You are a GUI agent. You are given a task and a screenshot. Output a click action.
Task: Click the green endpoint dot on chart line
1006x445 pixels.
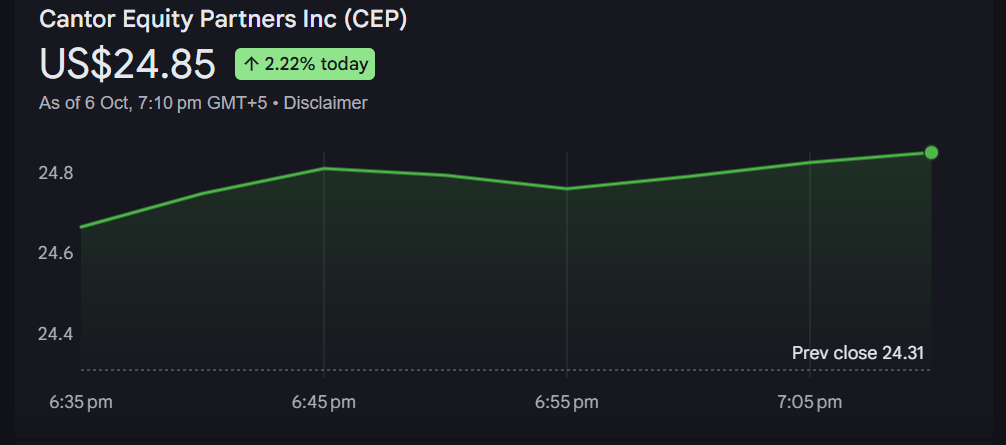point(931,152)
